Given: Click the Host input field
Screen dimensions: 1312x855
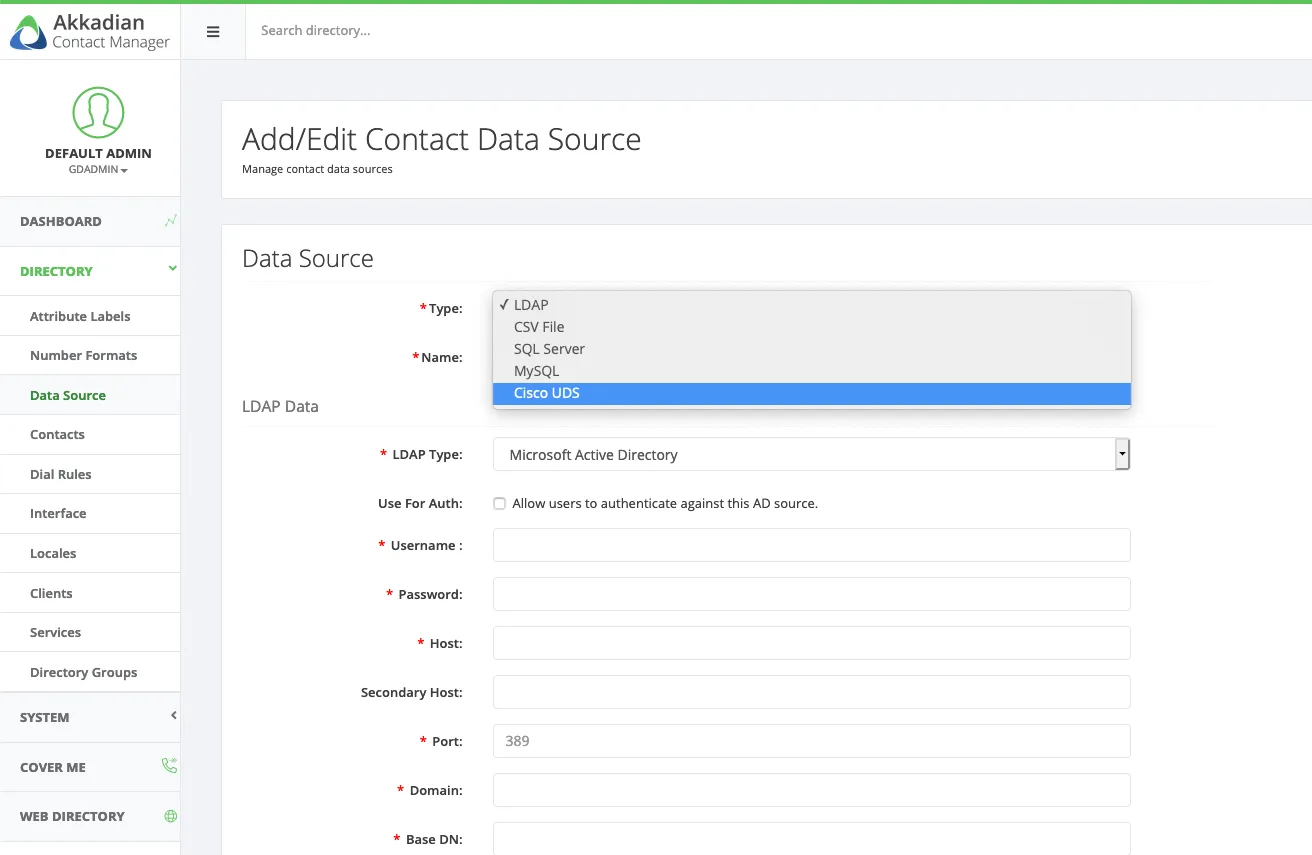Looking at the screenshot, I should point(811,643).
